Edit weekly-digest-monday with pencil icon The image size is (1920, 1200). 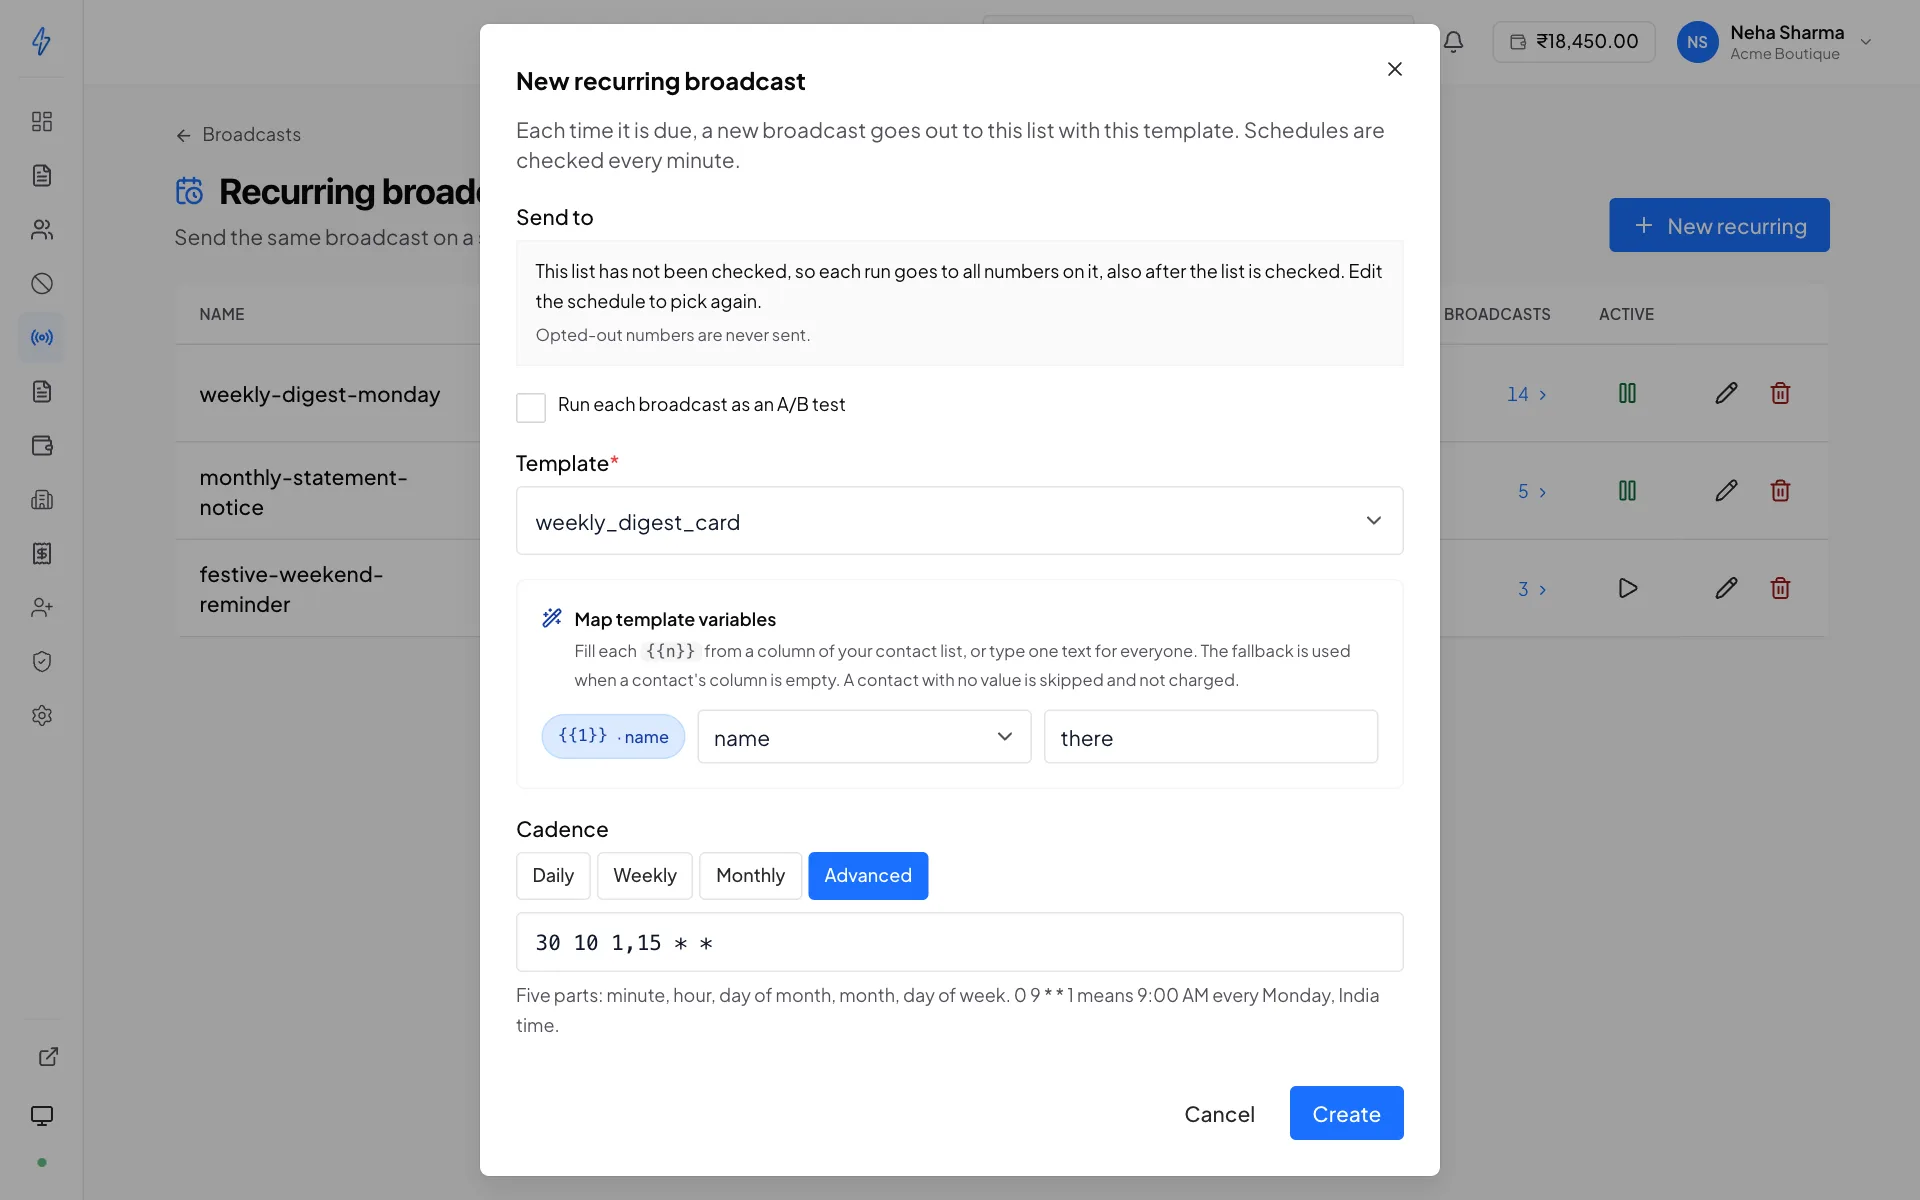(1726, 394)
